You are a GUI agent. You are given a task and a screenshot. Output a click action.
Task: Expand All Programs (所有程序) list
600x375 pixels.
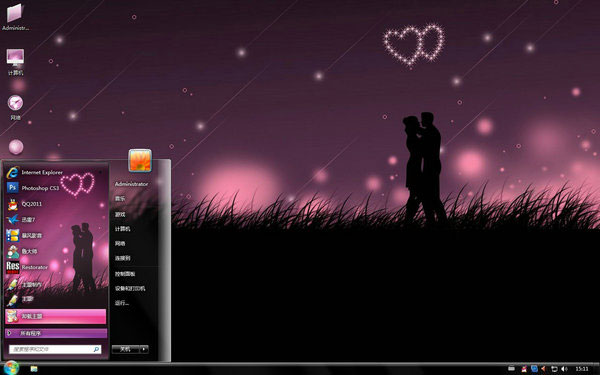(x=56, y=333)
